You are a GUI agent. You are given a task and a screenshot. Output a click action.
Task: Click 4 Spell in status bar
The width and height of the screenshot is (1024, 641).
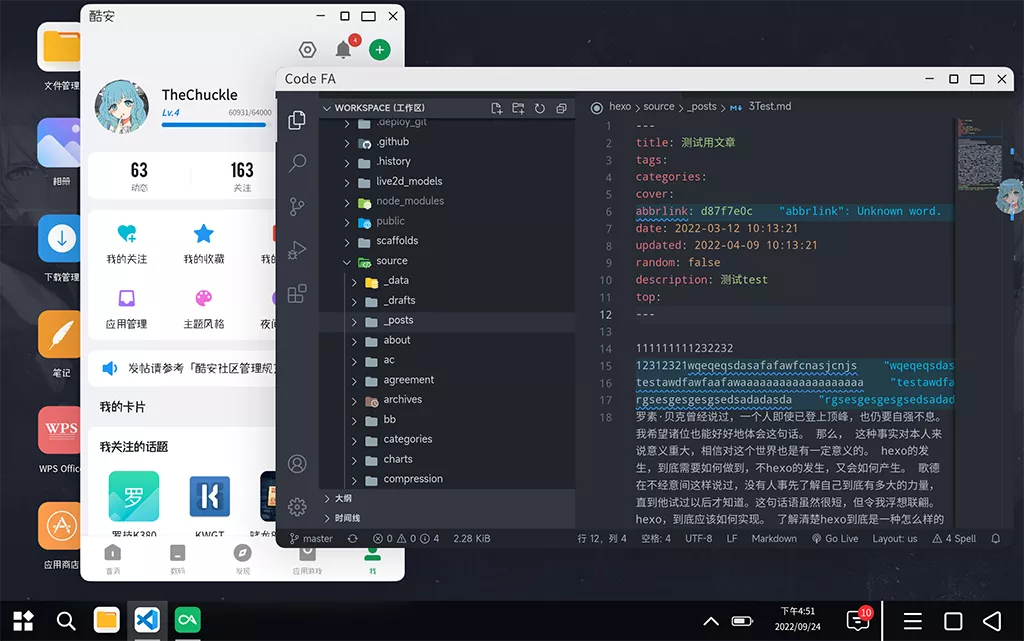954,539
